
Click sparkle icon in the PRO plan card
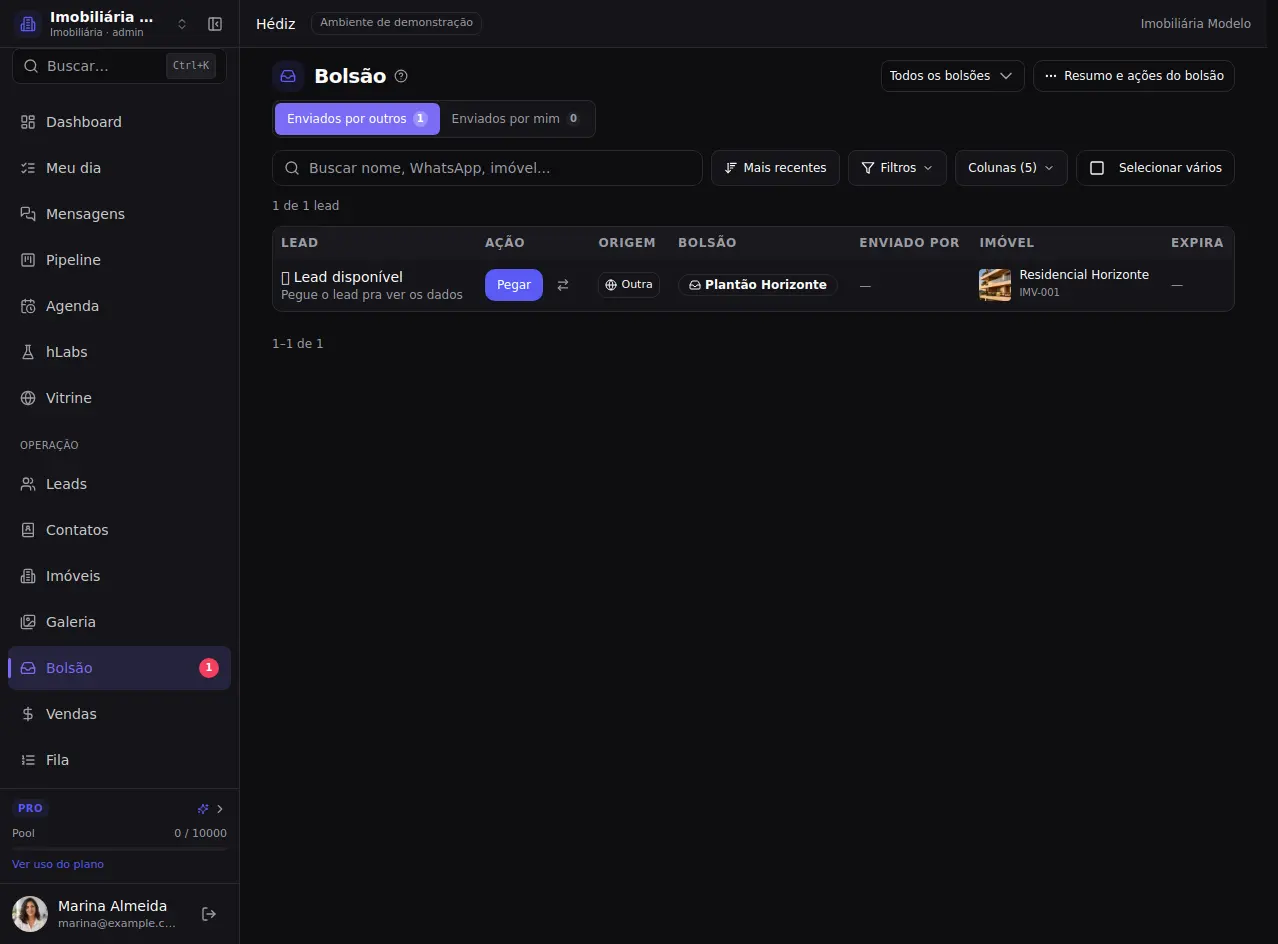coord(203,809)
